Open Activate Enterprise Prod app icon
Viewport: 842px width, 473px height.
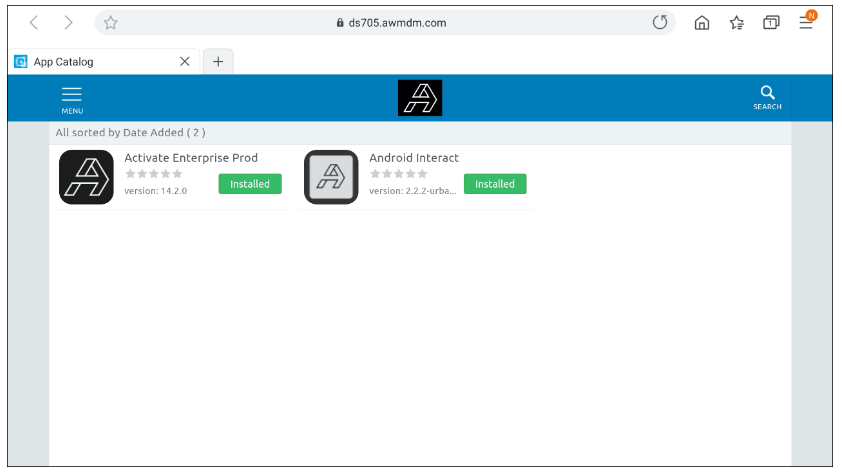pos(86,177)
